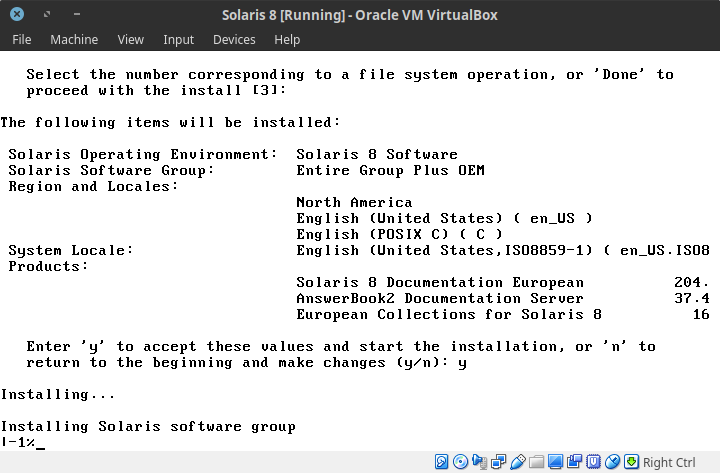Minimize the VirtualBox window
This screenshot has width=720, height=473.
click(77, 14)
